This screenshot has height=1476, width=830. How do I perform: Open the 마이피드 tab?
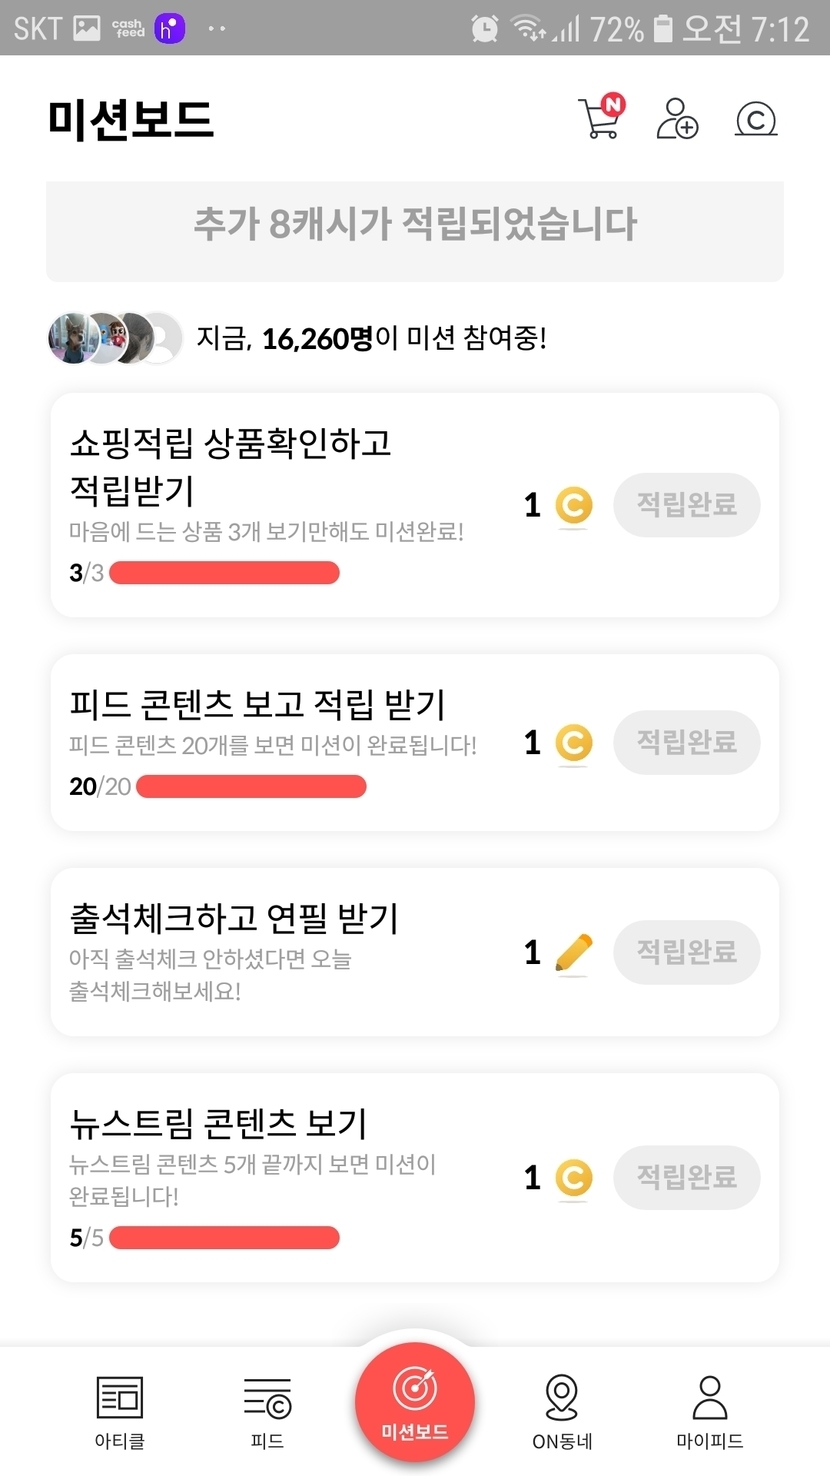[709, 1411]
